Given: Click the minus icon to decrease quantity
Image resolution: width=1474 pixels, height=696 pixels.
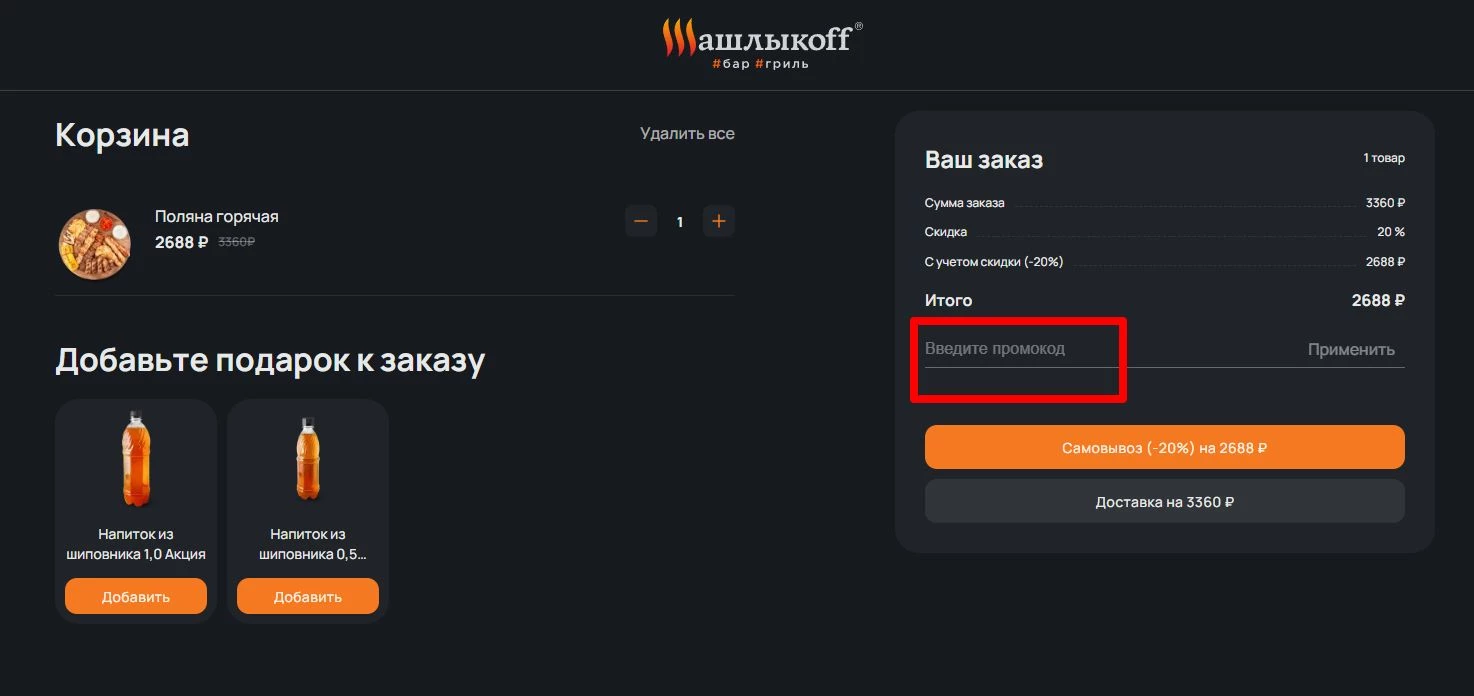Looking at the screenshot, I should tap(641, 221).
